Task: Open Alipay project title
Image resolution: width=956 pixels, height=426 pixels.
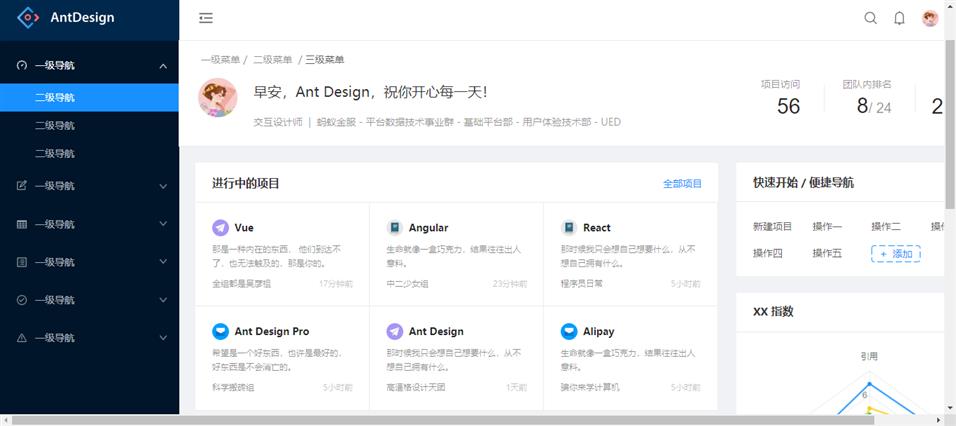Action: pyautogui.click(x=599, y=332)
